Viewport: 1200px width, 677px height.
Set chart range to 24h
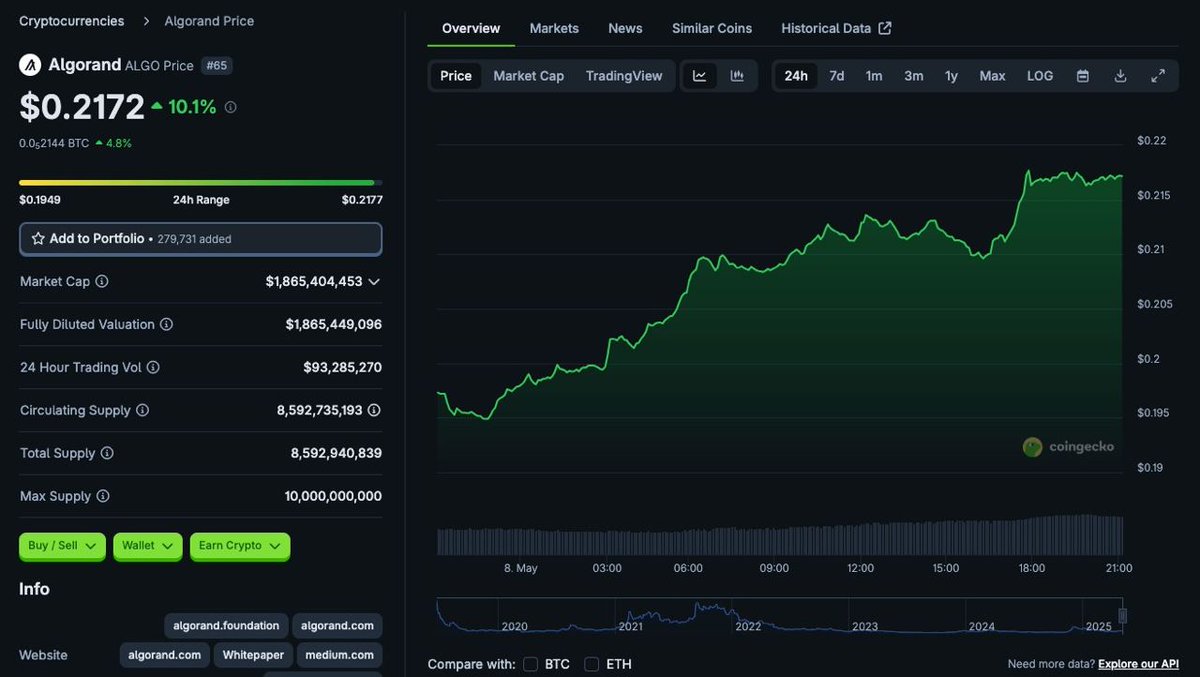click(x=796, y=76)
